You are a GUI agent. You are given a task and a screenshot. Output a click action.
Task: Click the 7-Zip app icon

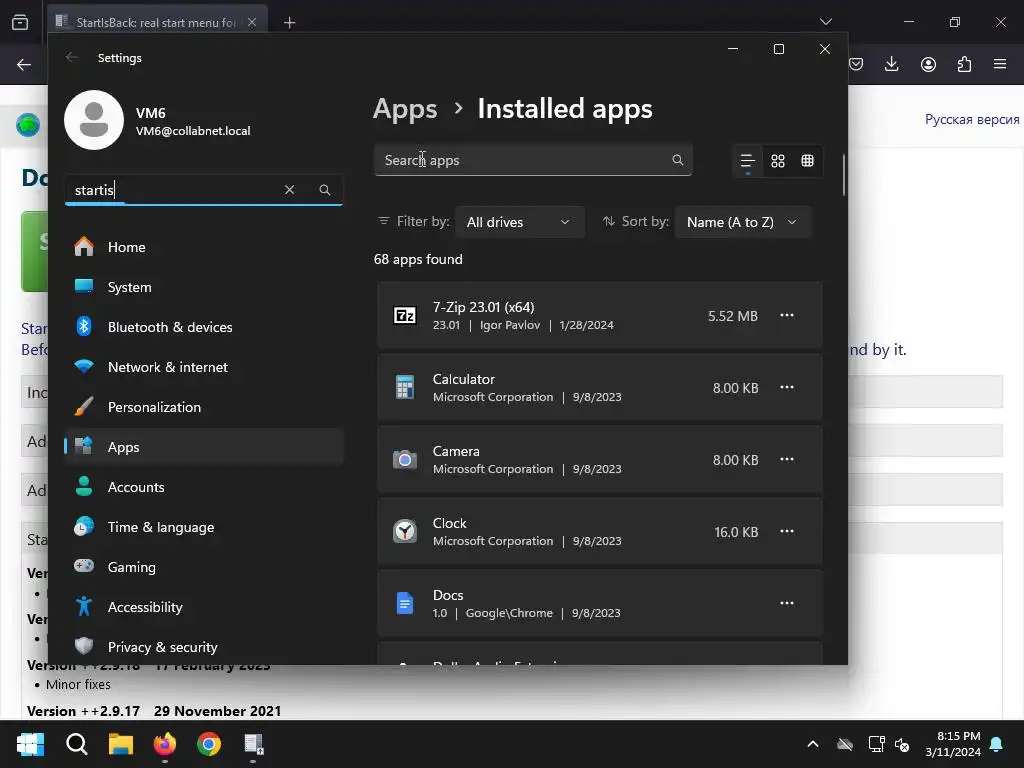coord(405,315)
